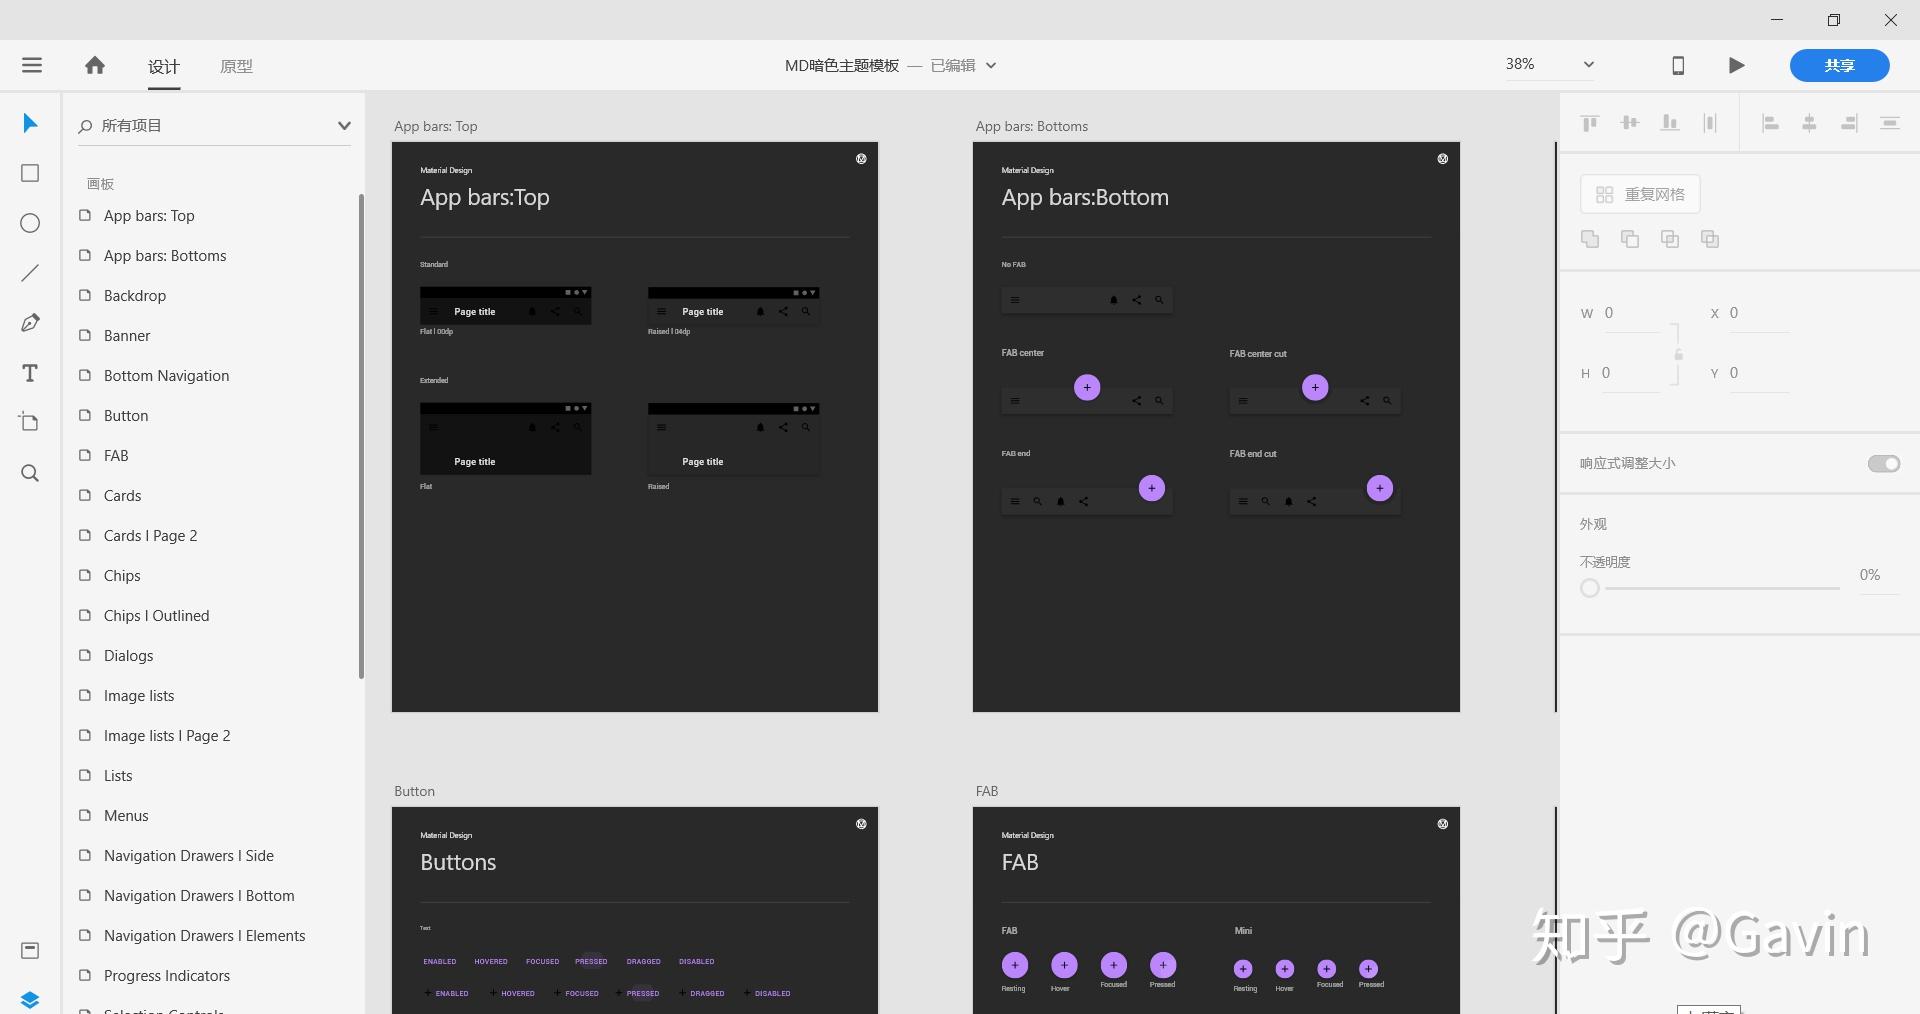This screenshot has width=1920, height=1014.
Task: Start desktop preview play button
Action: (x=1737, y=65)
